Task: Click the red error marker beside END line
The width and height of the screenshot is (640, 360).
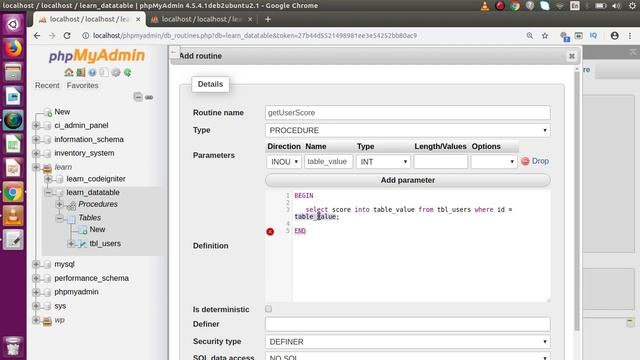Action: point(270,231)
